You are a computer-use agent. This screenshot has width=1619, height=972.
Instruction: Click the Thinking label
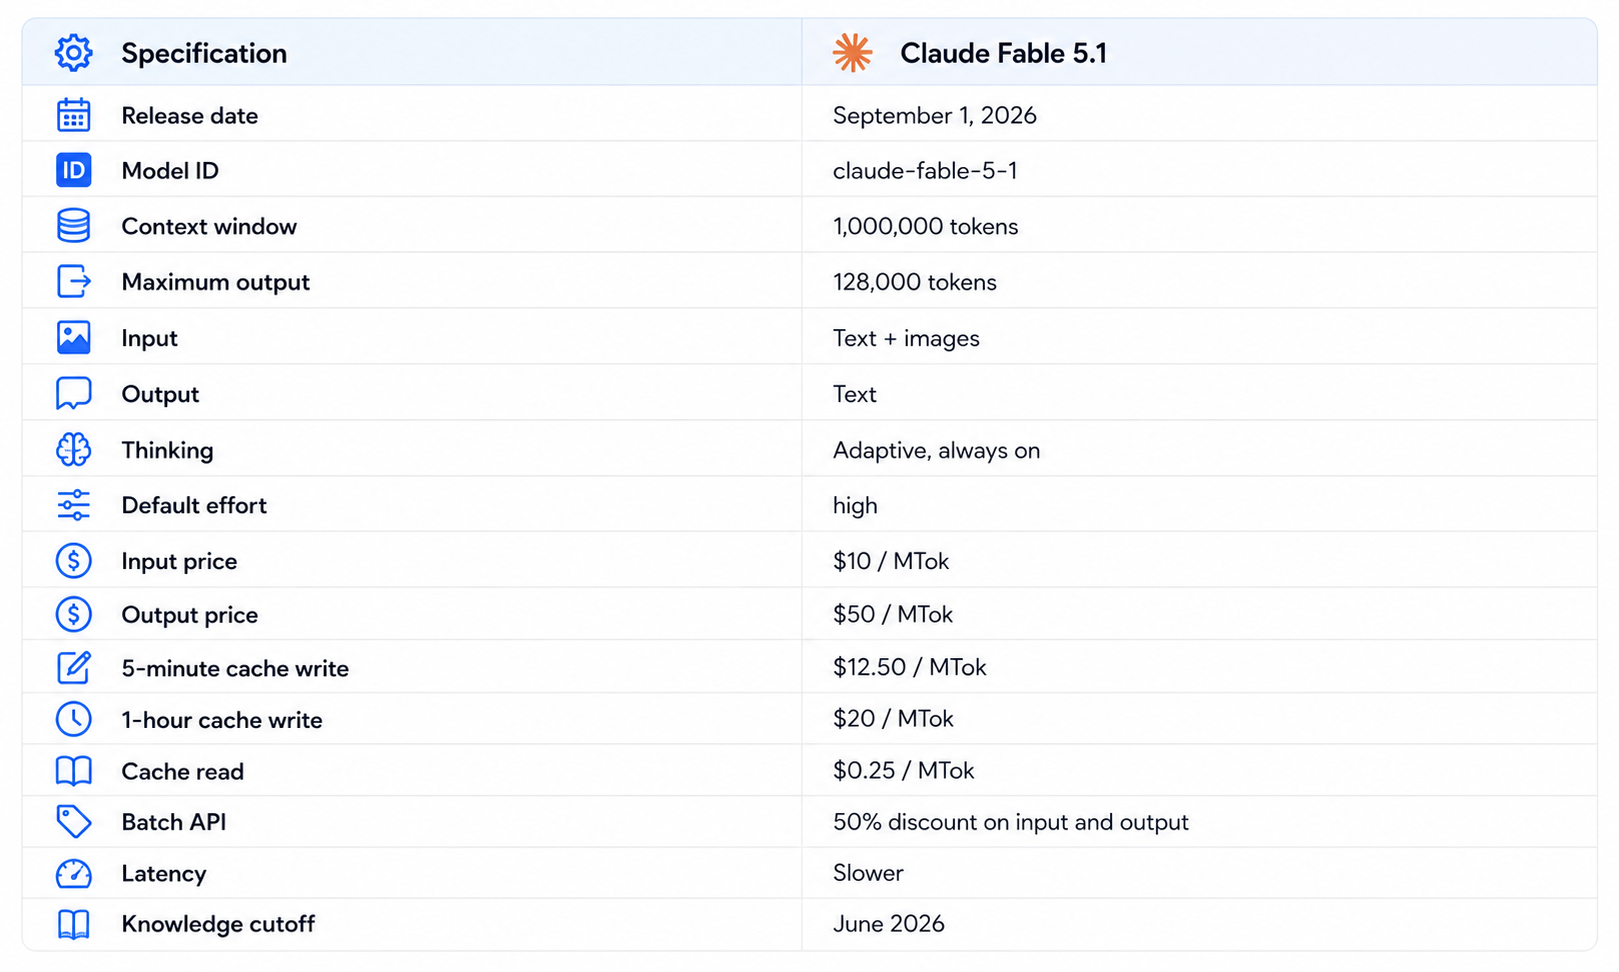pos(167,451)
